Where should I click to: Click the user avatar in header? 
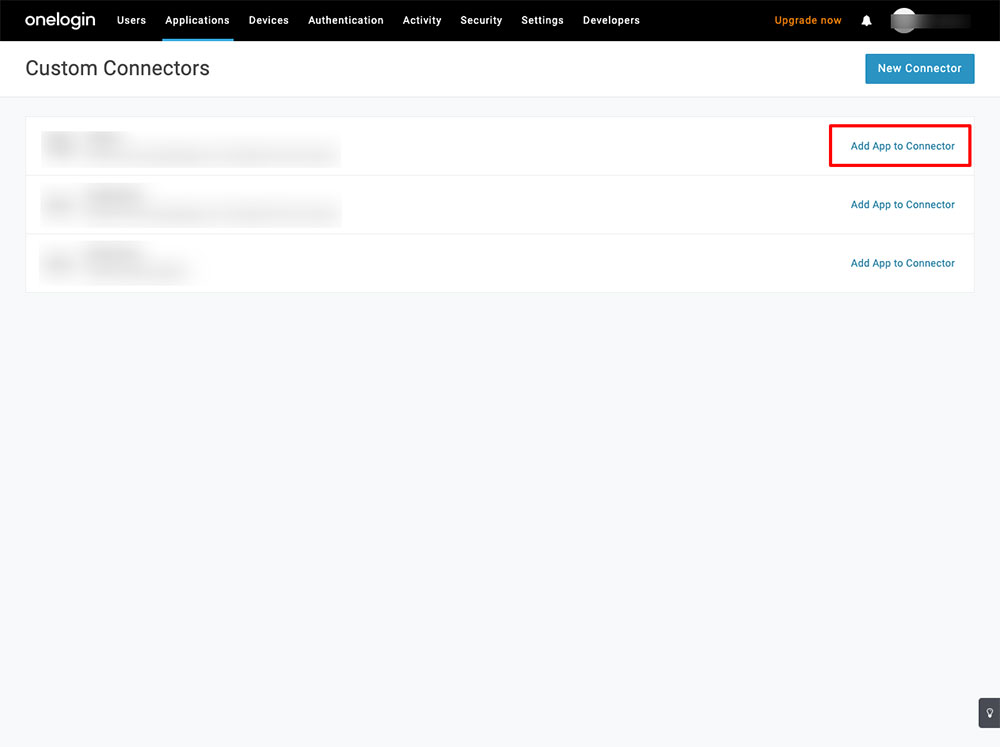pyautogui.click(x=904, y=20)
